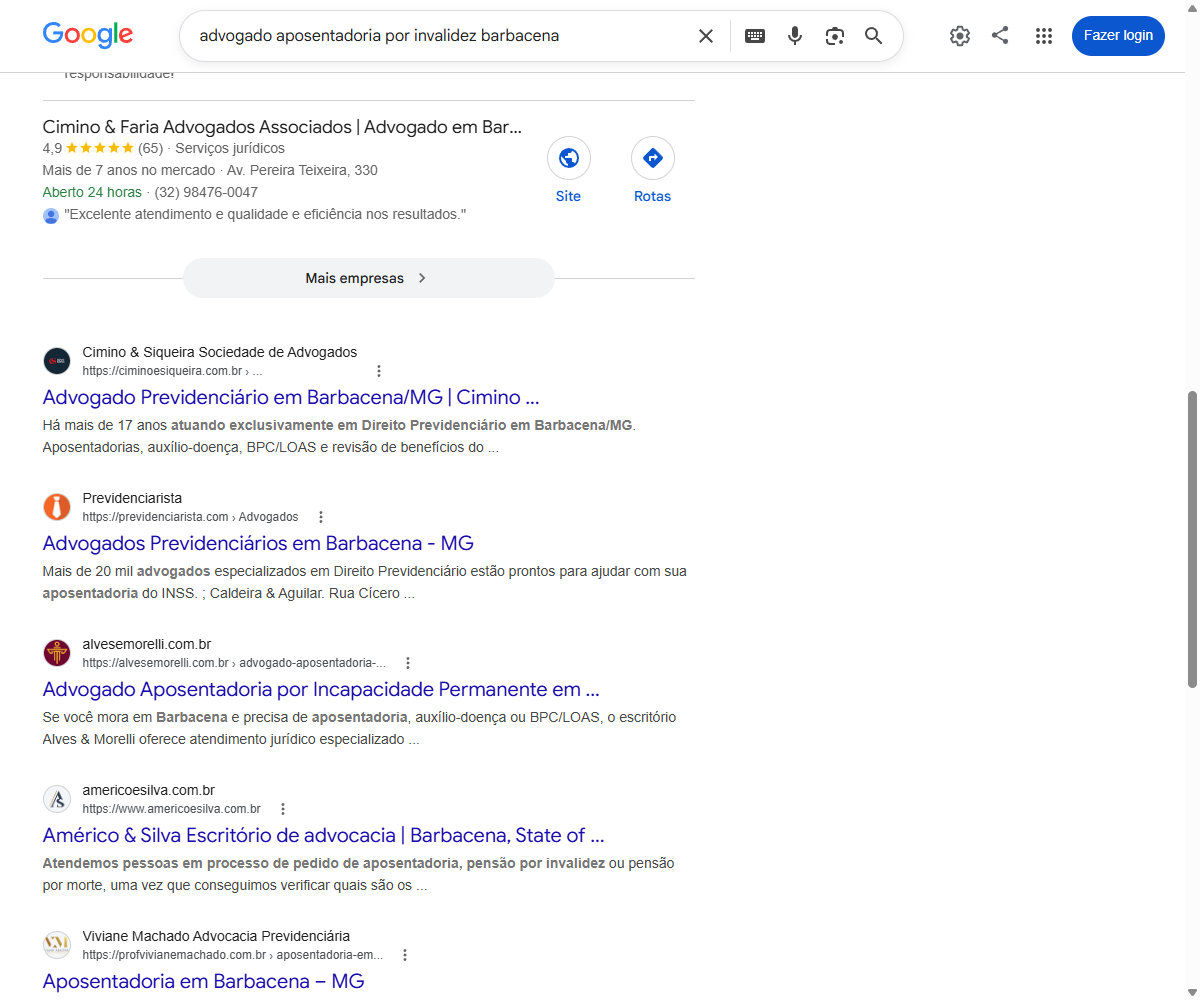Open Advogado Aposentadoria por Incapacidade Permanente link
The width and height of the screenshot is (1200, 1000).
[321, 689]
